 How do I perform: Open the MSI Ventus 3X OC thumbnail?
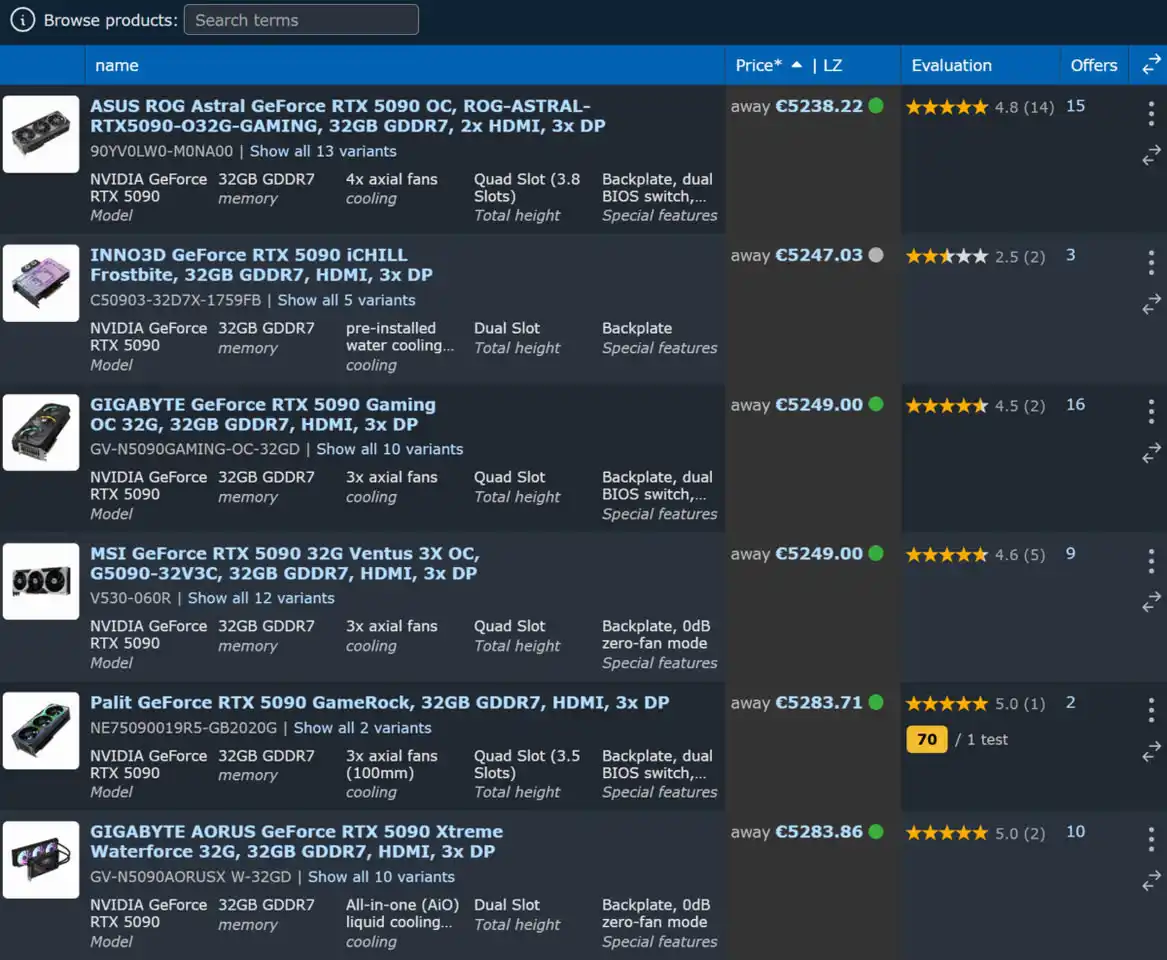click(x=41, y=581)
